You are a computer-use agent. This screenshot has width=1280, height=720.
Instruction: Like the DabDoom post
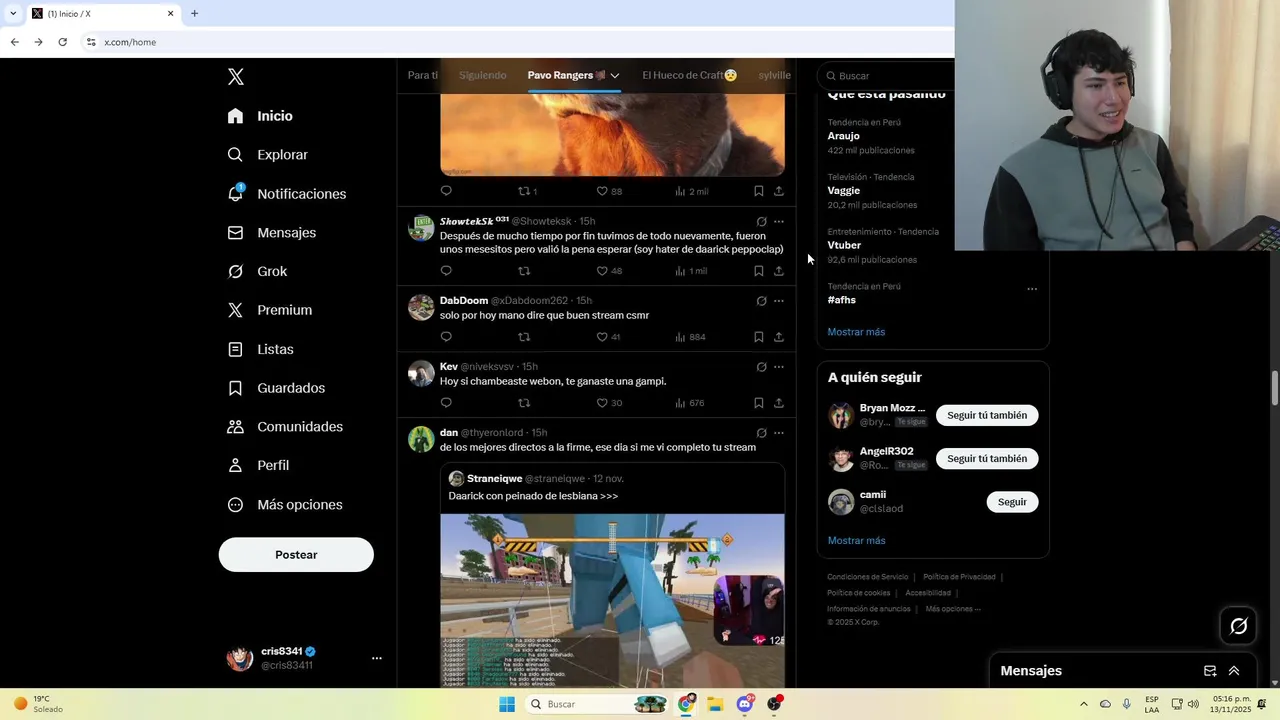tap(602, 337)
